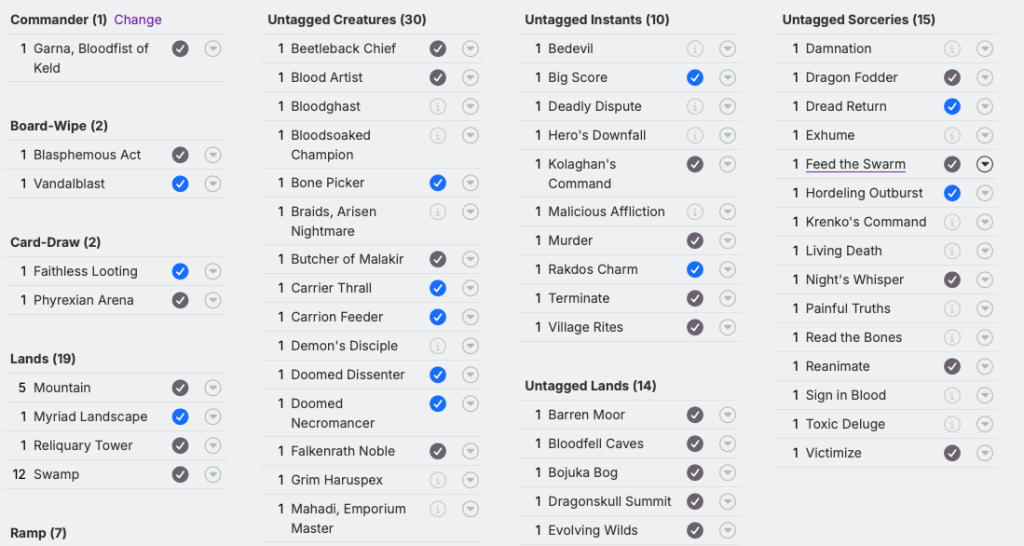The height and width of the screenshot is (546, 1024).
Task: Click the info icon next to Hero's Downfall
Action: [695, 135]
